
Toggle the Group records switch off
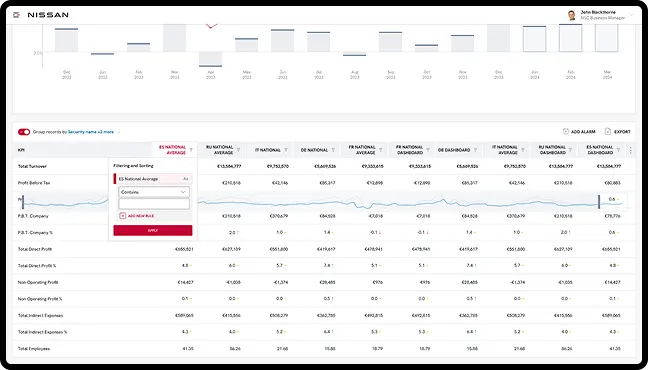point(24,132)
